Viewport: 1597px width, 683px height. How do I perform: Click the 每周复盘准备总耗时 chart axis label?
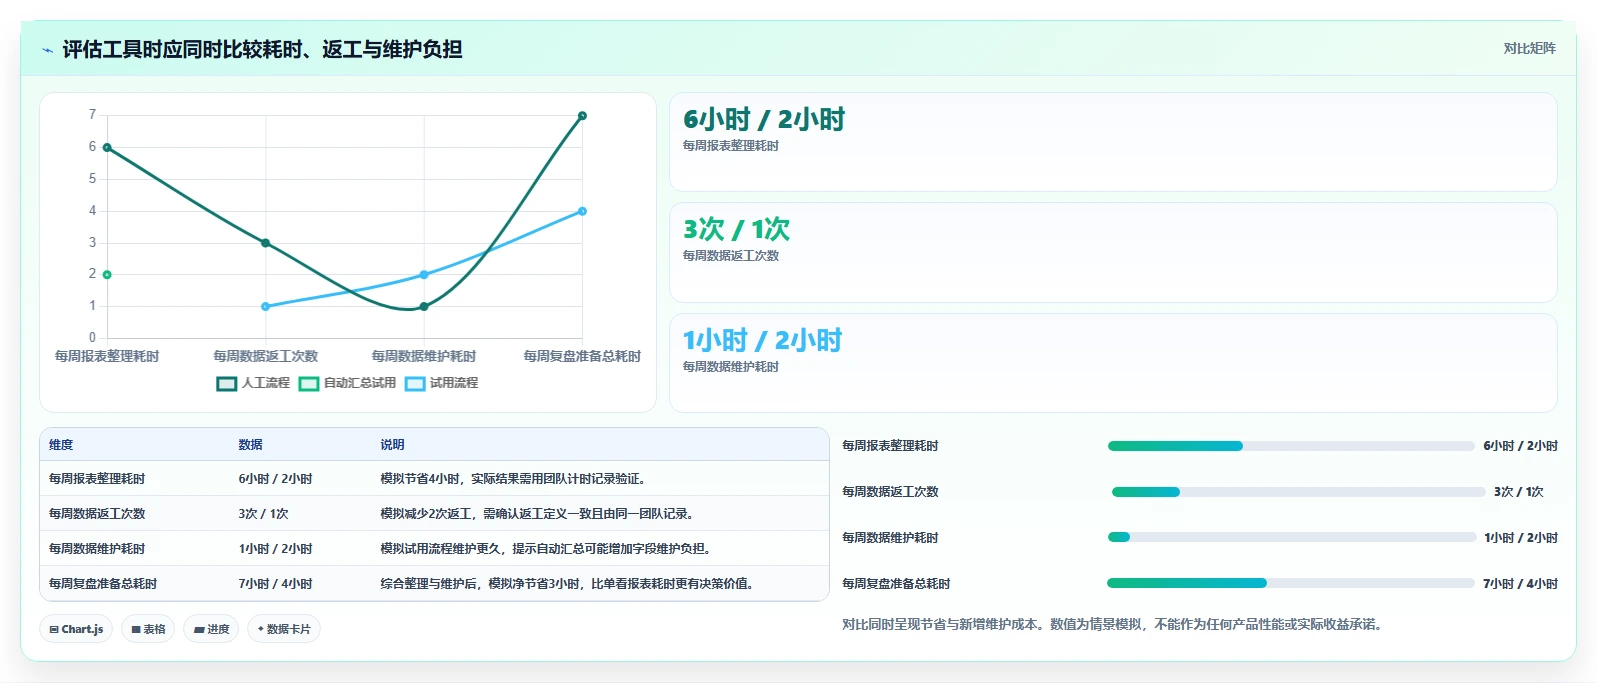point(582,356)
